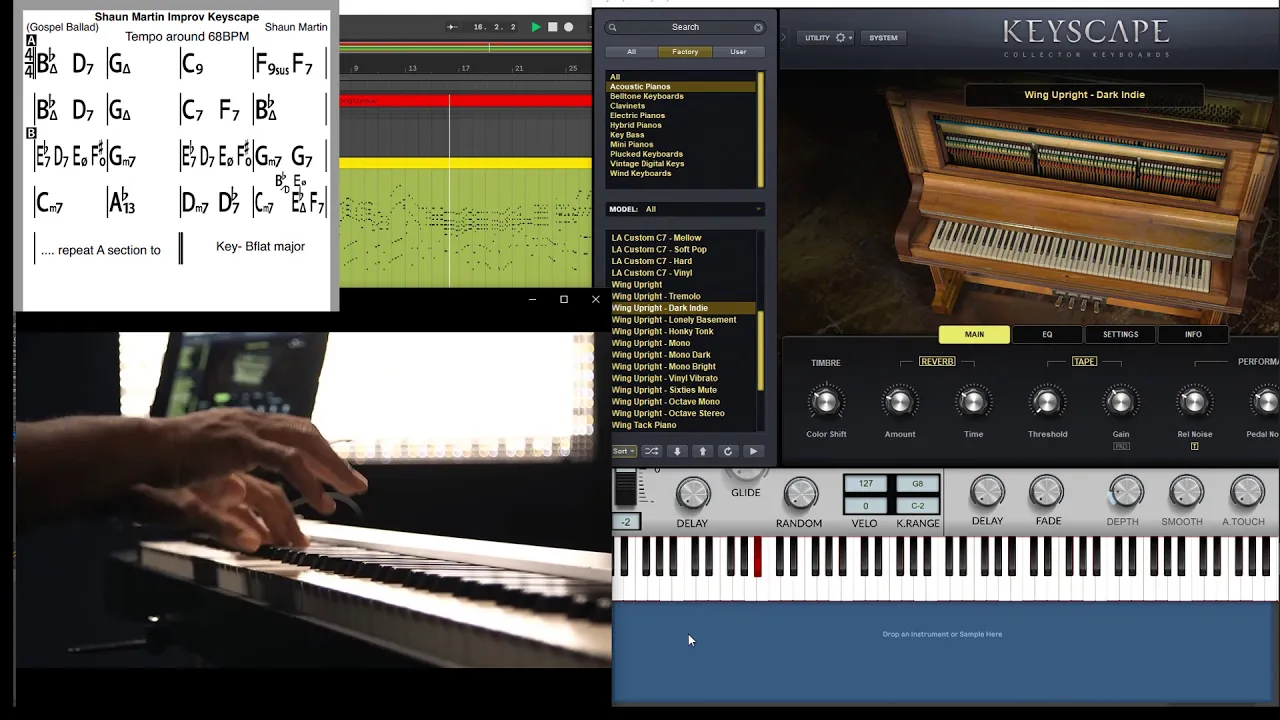The width and height of the screenshot is (1280, 720).
Task: Switch to the MAIN tab
Action: pos(974,334)
